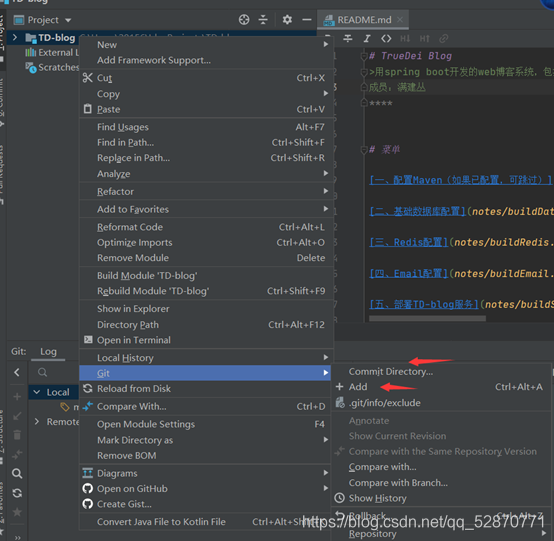
Task: Select External Libraries node in project tree
Action: pos(52,52)
